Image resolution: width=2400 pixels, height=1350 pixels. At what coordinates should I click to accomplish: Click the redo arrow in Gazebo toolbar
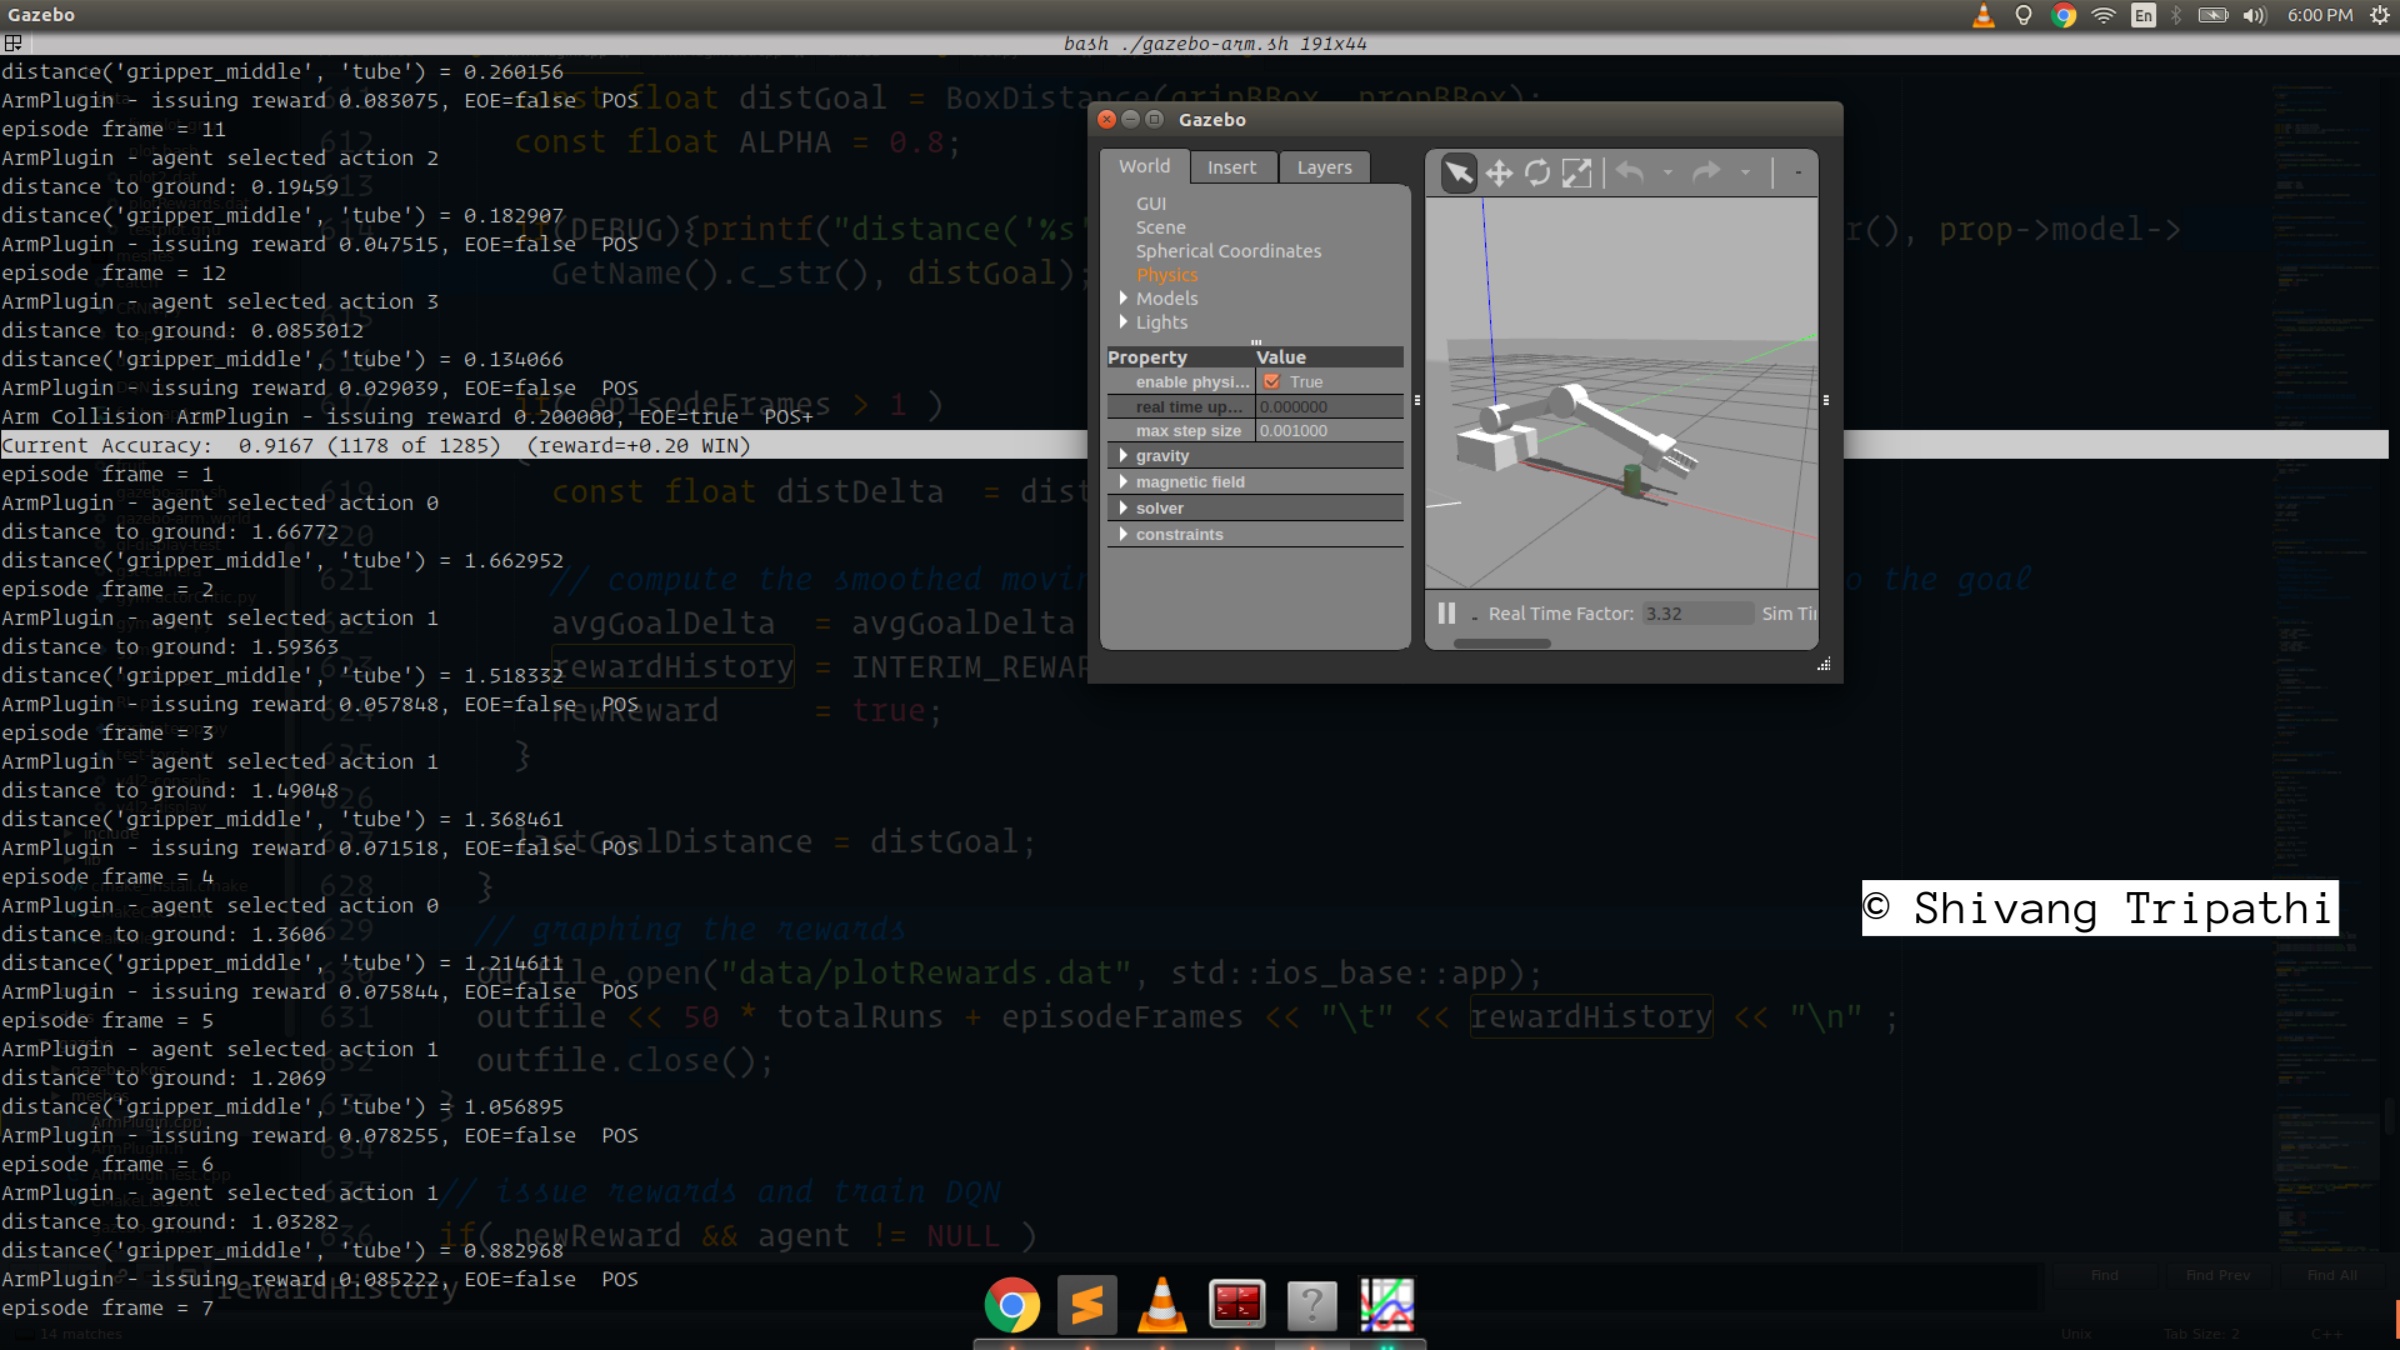[1706, 173]
